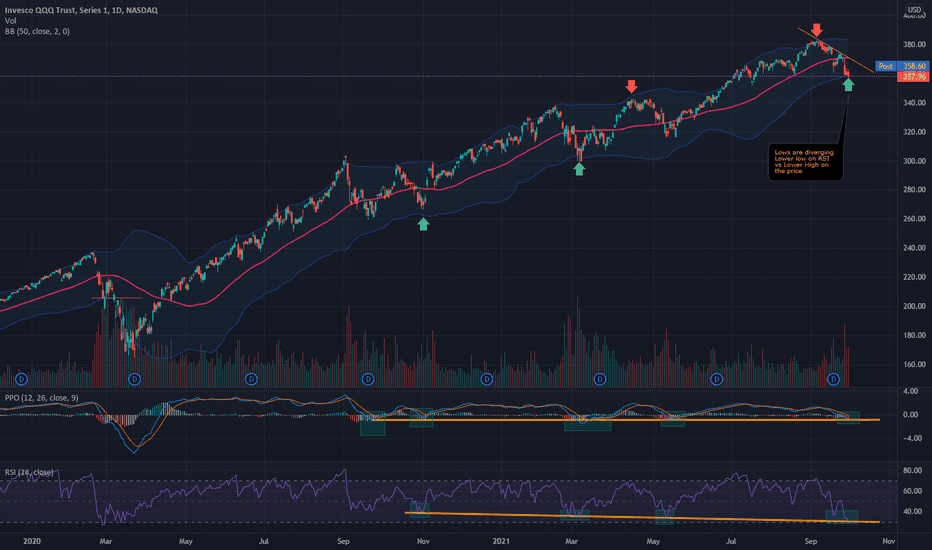Select the BB (50, close, 2, 0) legend
The image size is (932, 550).
point(37,31)
